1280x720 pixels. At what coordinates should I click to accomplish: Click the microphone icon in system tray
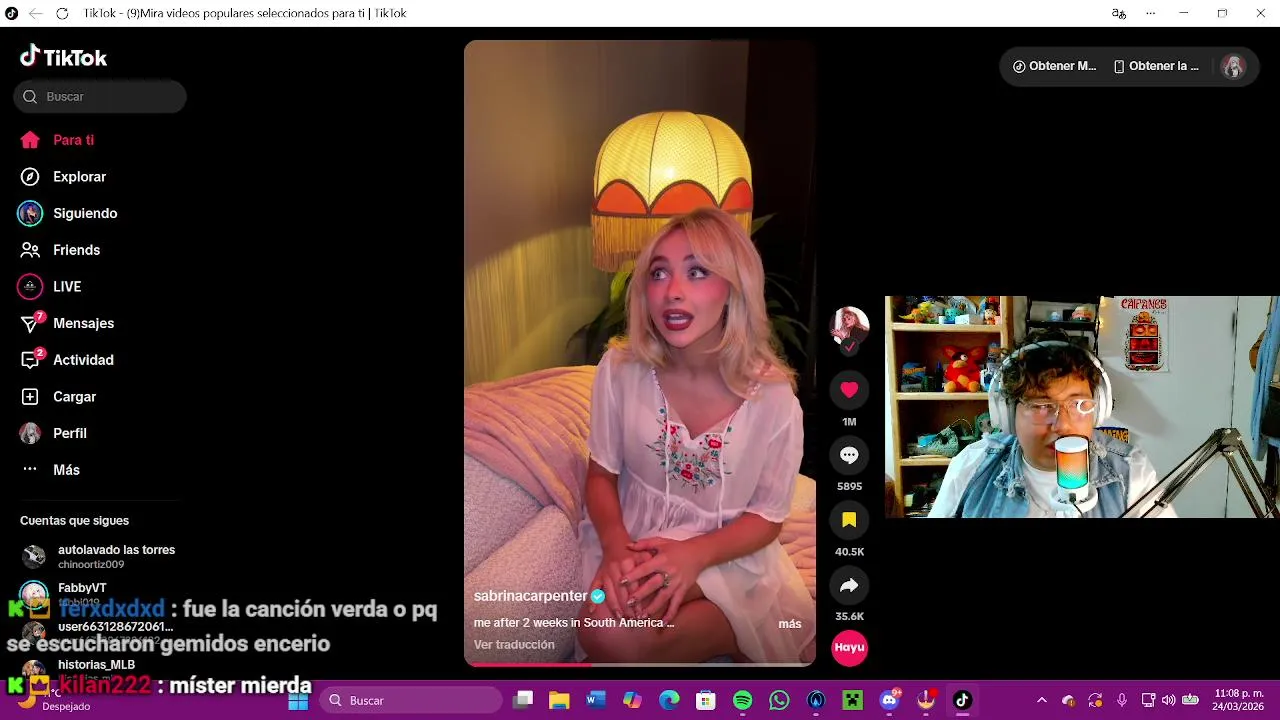(x=1122, y=701)
